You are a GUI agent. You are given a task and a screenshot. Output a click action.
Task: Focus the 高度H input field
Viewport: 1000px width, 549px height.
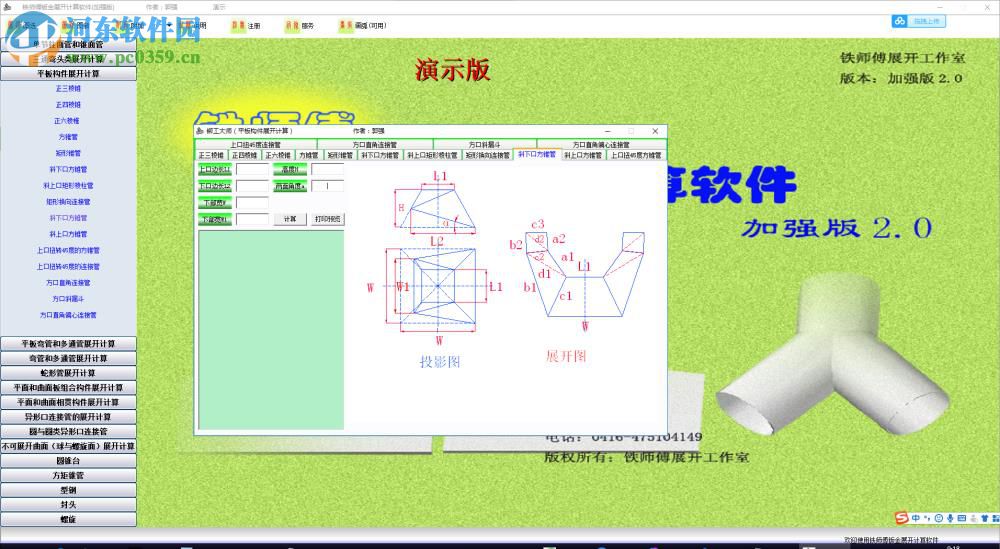coord(328,170)
